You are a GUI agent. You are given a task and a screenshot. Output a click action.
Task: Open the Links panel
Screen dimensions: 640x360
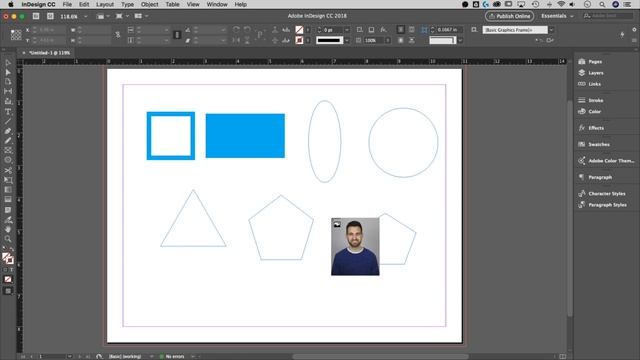point(589,84)
